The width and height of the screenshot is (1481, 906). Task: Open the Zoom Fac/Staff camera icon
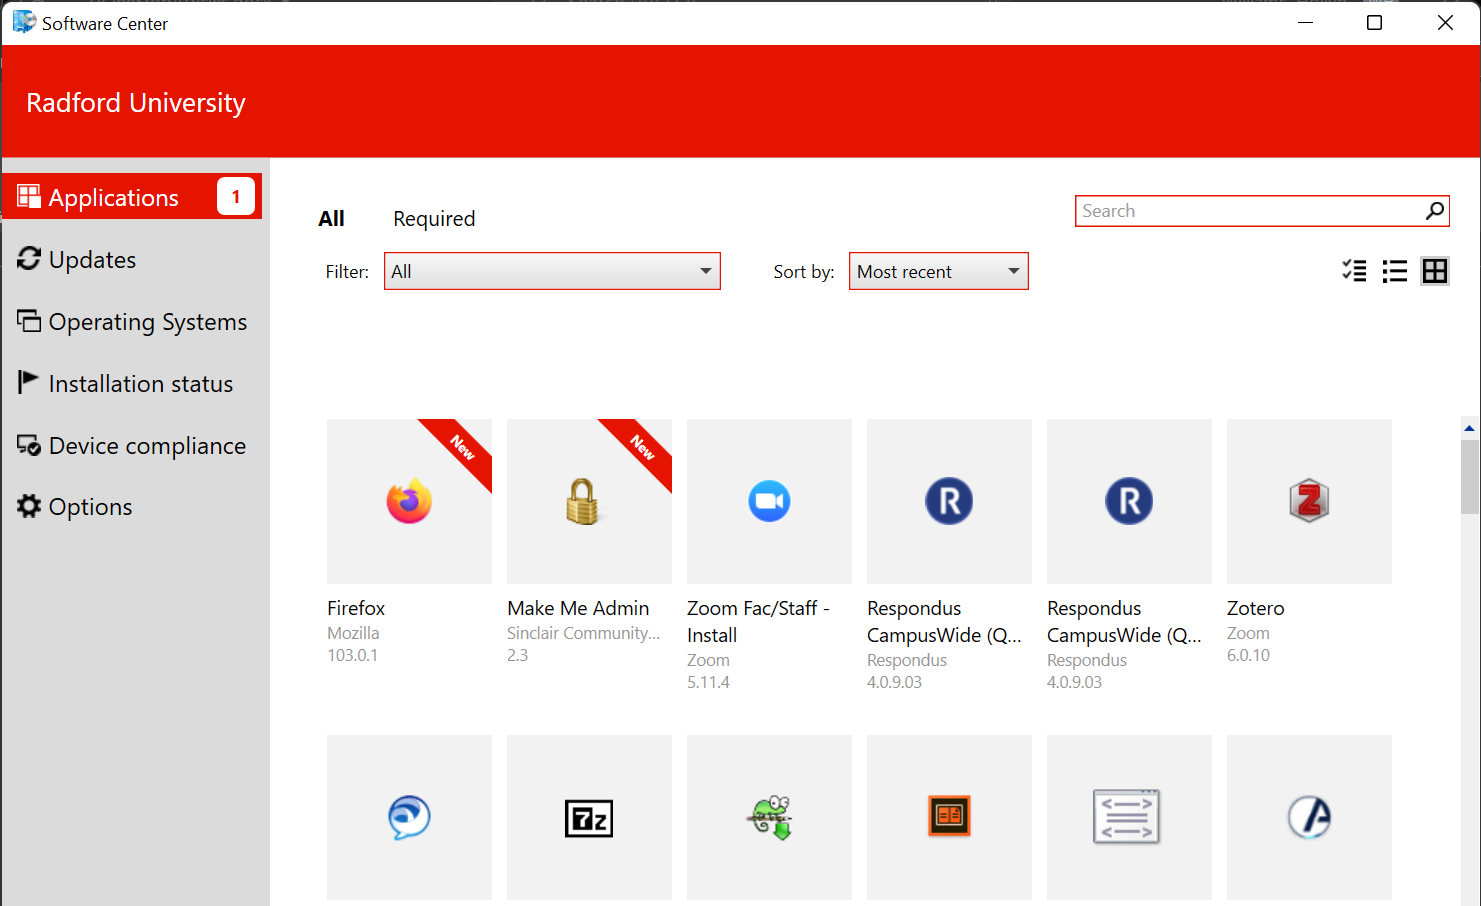769,501
